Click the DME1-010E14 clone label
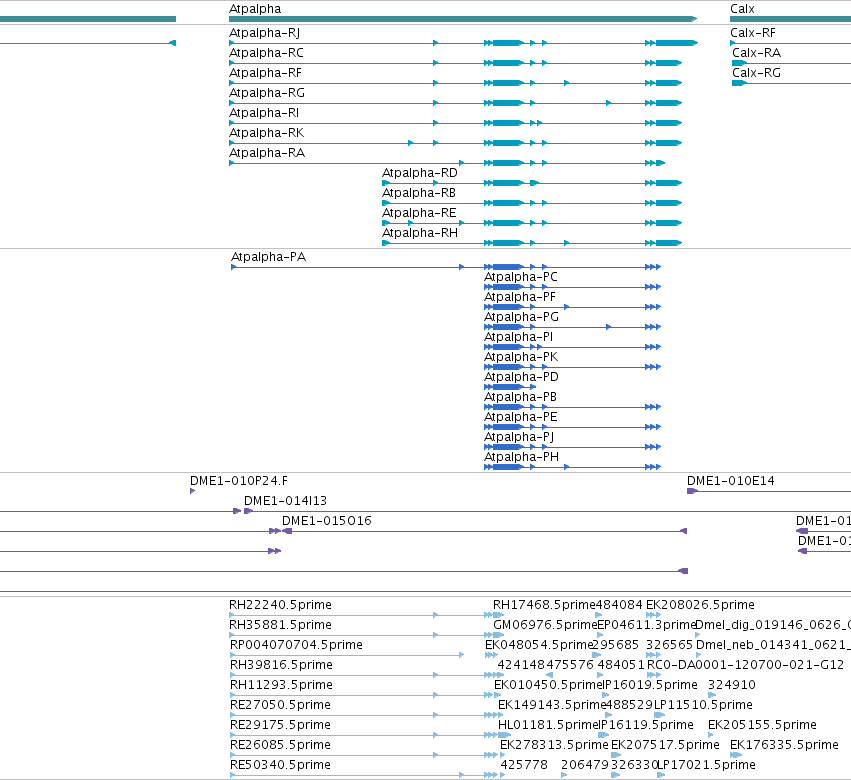Image resolution: width=851 pixels, height=780 pixels. [731, 481]
